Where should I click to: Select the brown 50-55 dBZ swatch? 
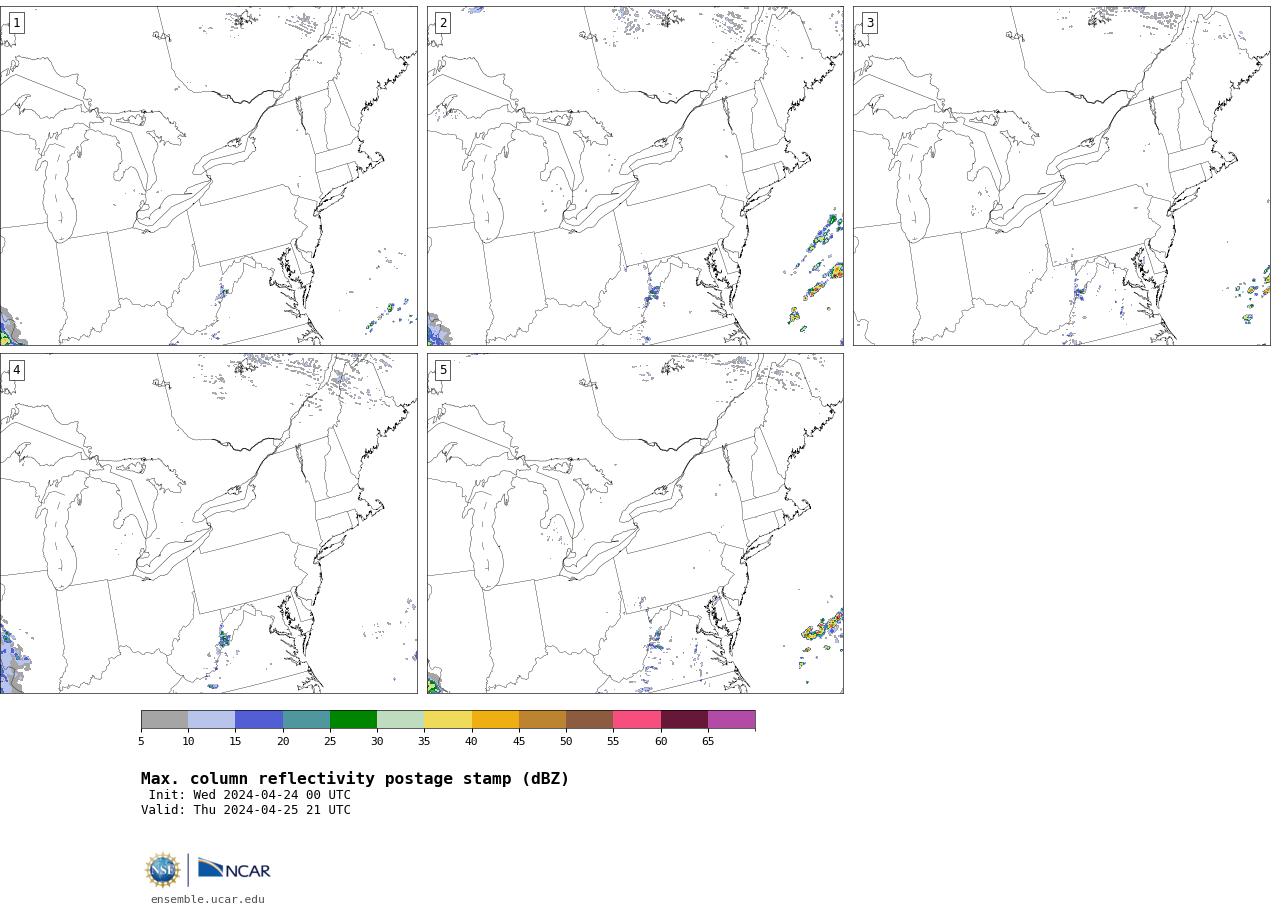pyautogui.click(x=590, y=720)
